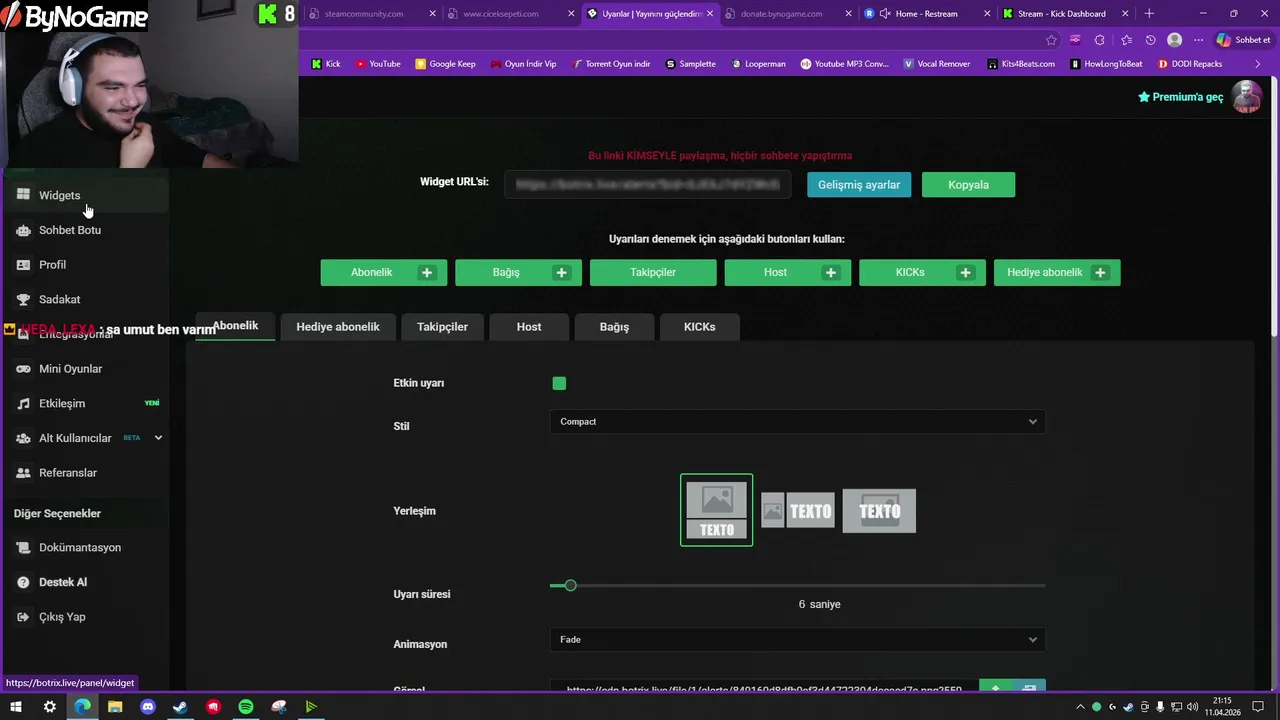Switch to donate.bynogame.com browser tab
This screenshot has width=1280, height=720.
click(x=788, y=14)
